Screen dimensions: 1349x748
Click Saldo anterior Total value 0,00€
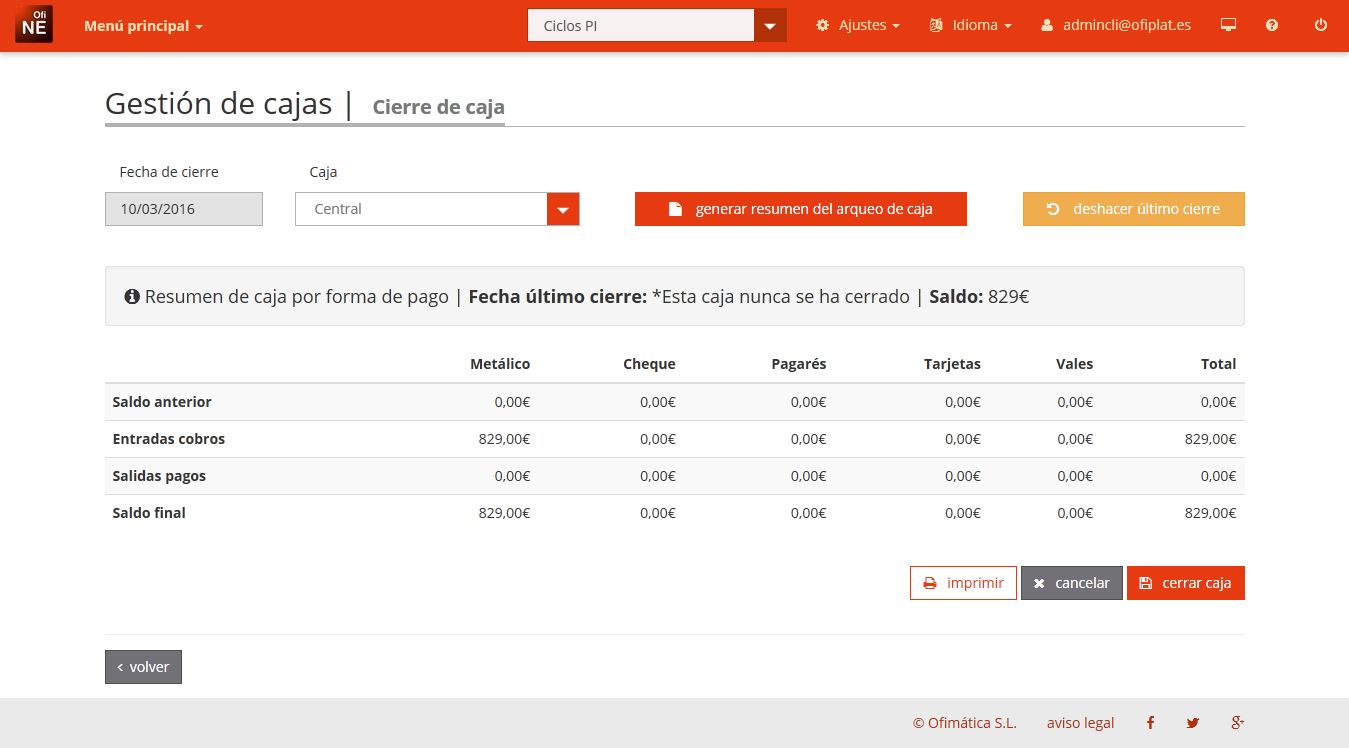pos(1218,402)
